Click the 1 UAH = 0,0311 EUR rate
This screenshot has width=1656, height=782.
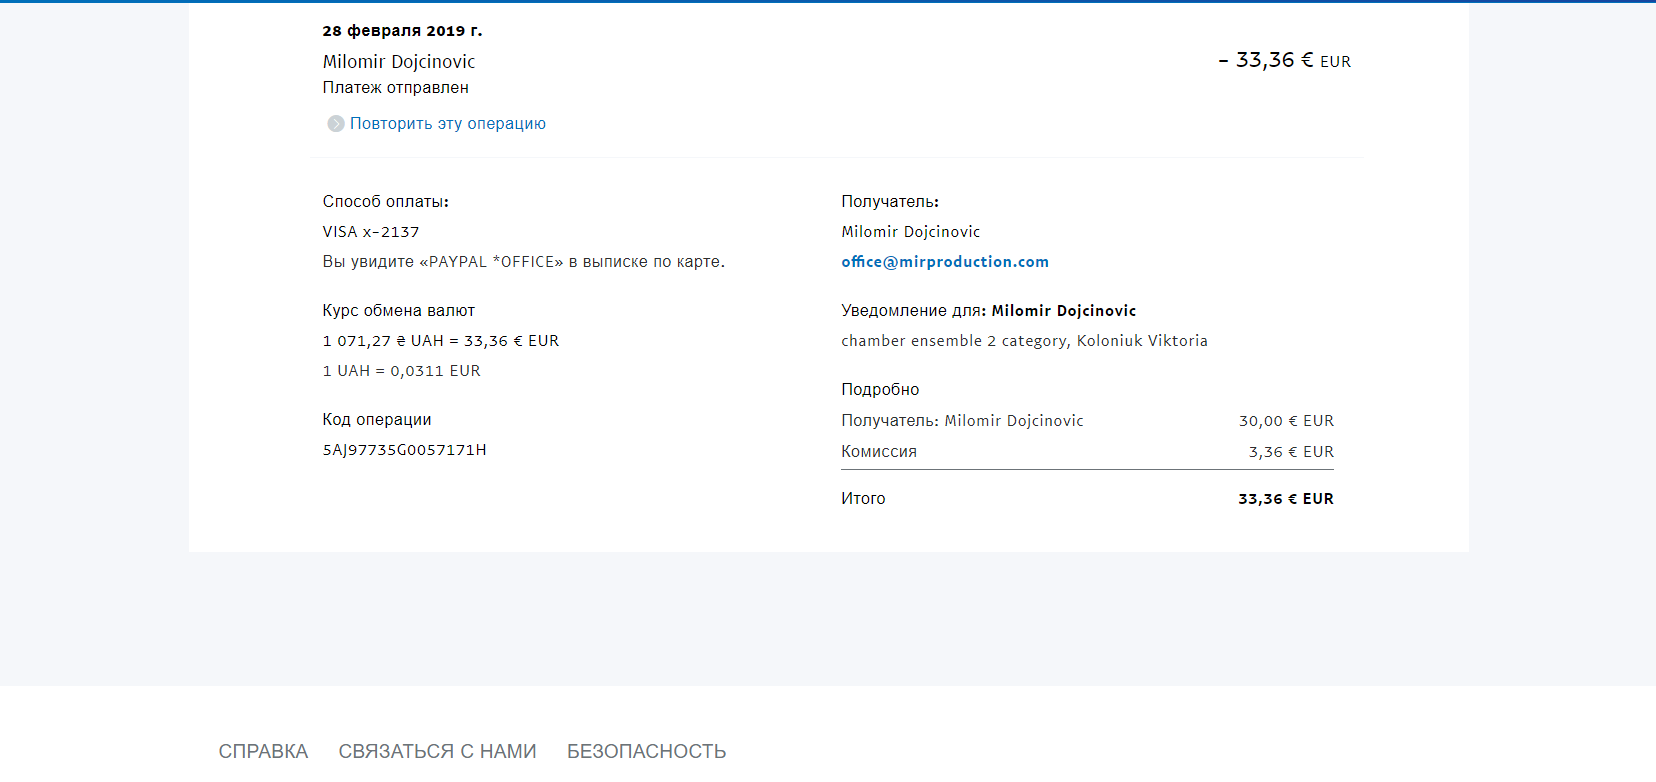[x=401, y=371]
